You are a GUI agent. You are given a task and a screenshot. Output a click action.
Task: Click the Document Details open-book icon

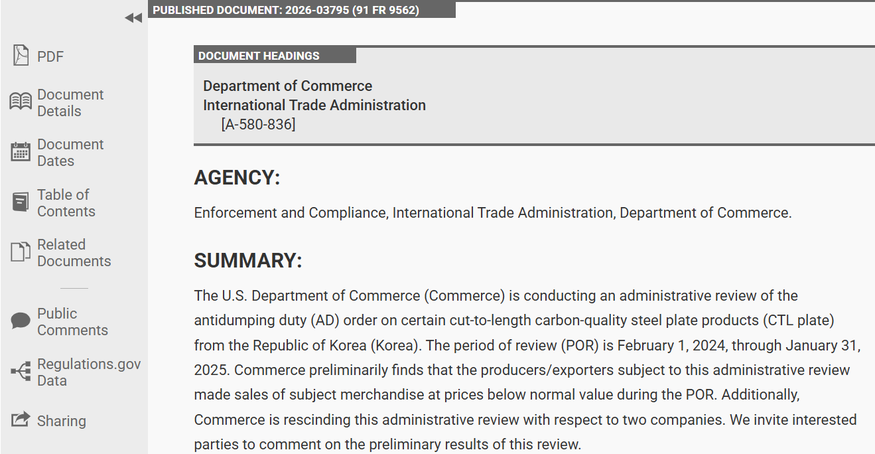(x=20, y=102)
